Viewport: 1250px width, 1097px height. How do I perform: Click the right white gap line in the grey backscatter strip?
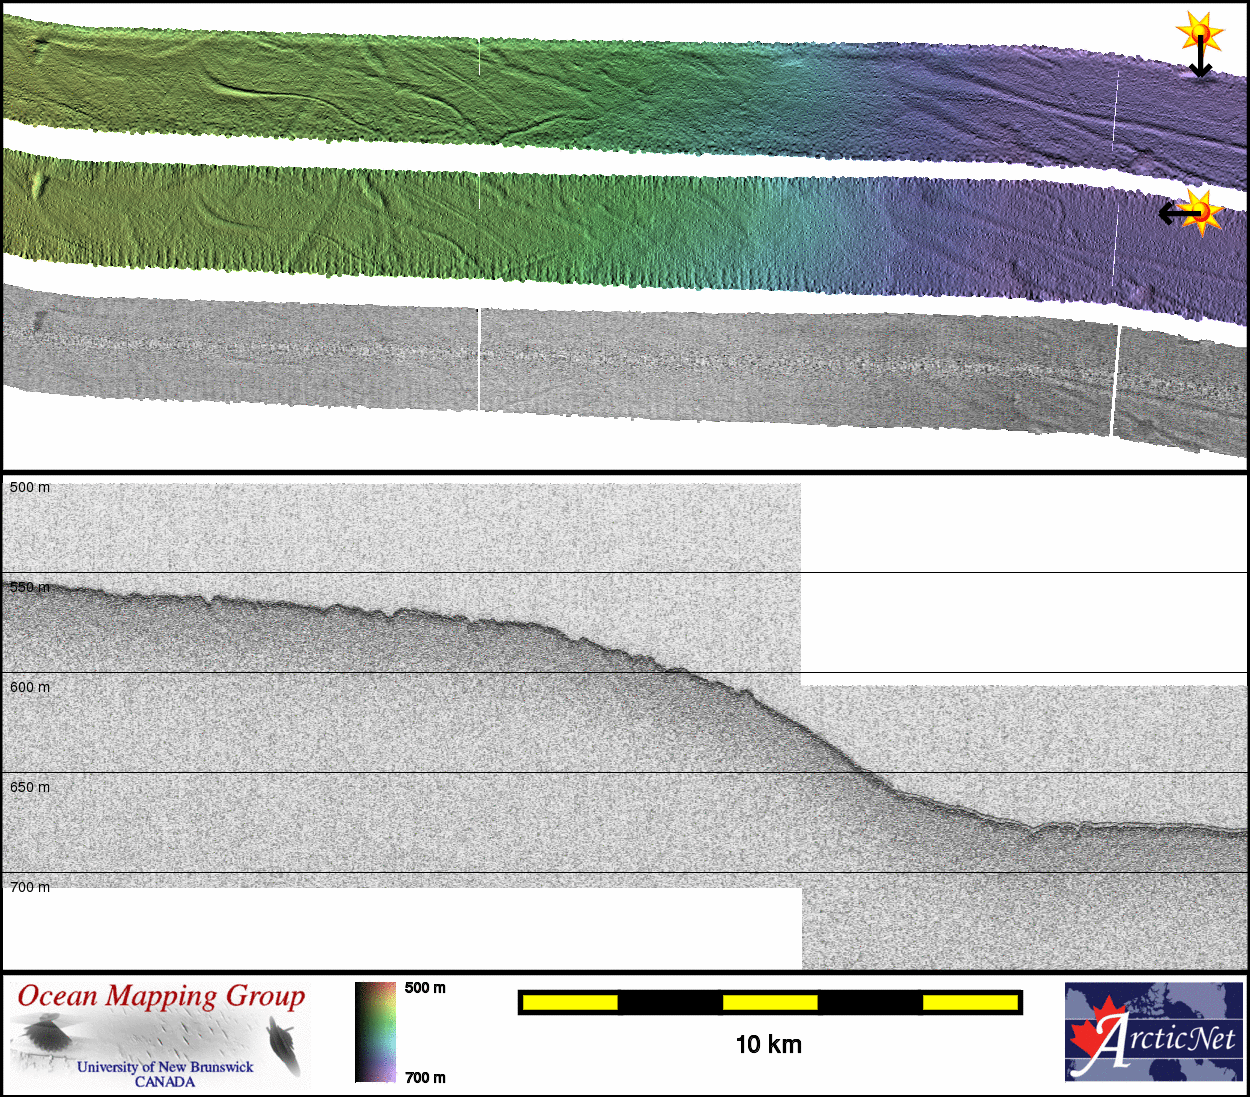[x=1116, y=380]
